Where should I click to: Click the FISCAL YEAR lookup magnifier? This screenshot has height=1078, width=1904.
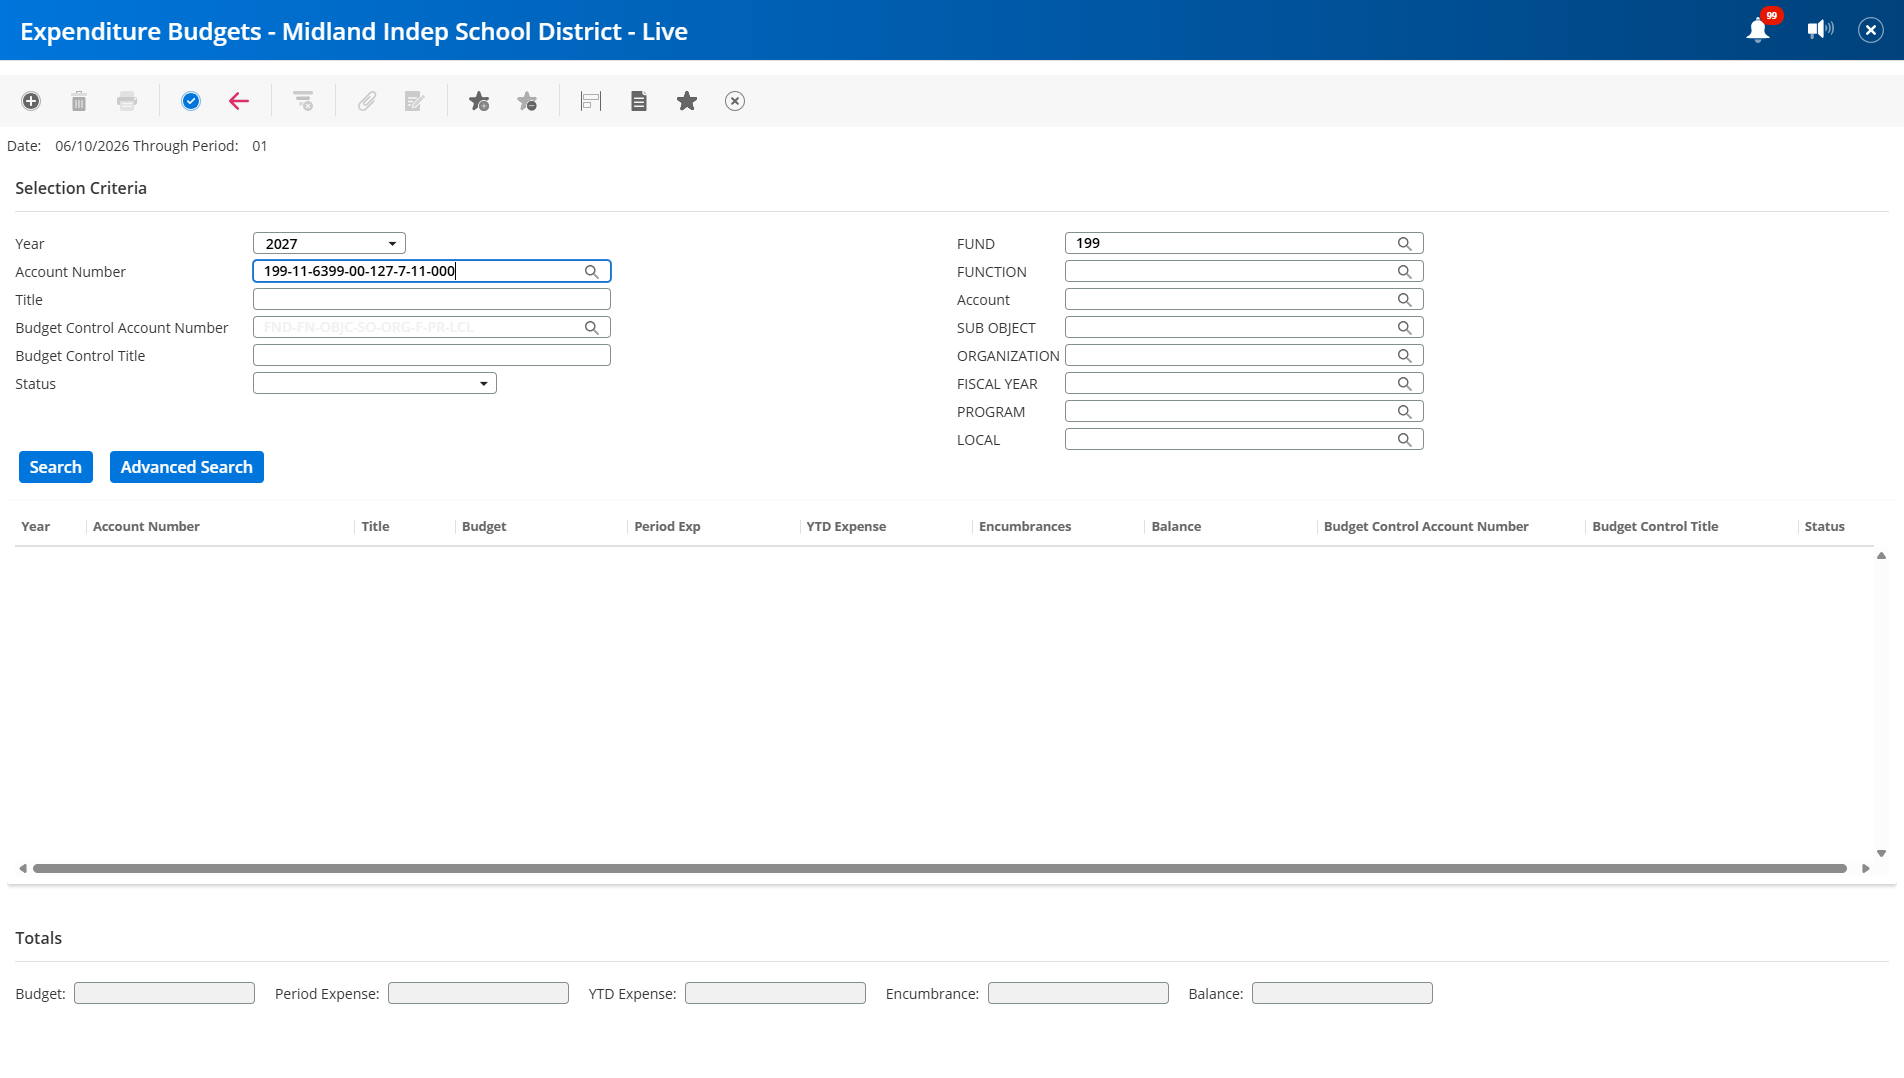point(1405,384)
